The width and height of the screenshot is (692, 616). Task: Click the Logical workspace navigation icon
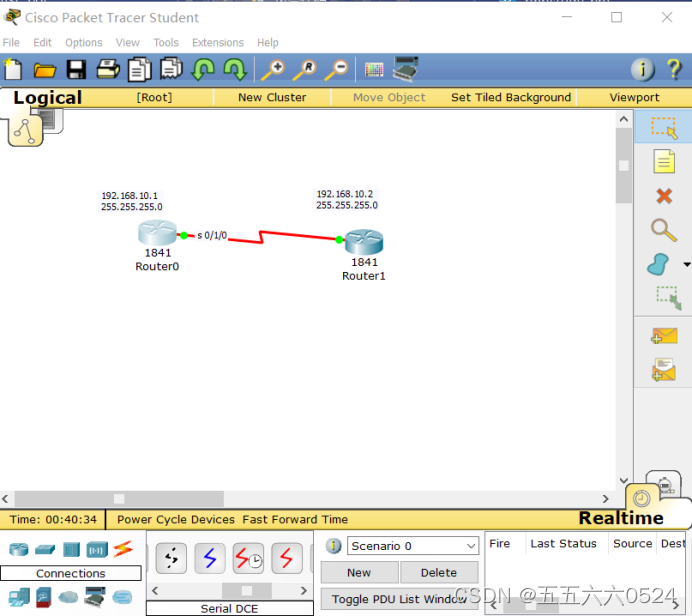(x=26, y=129)
